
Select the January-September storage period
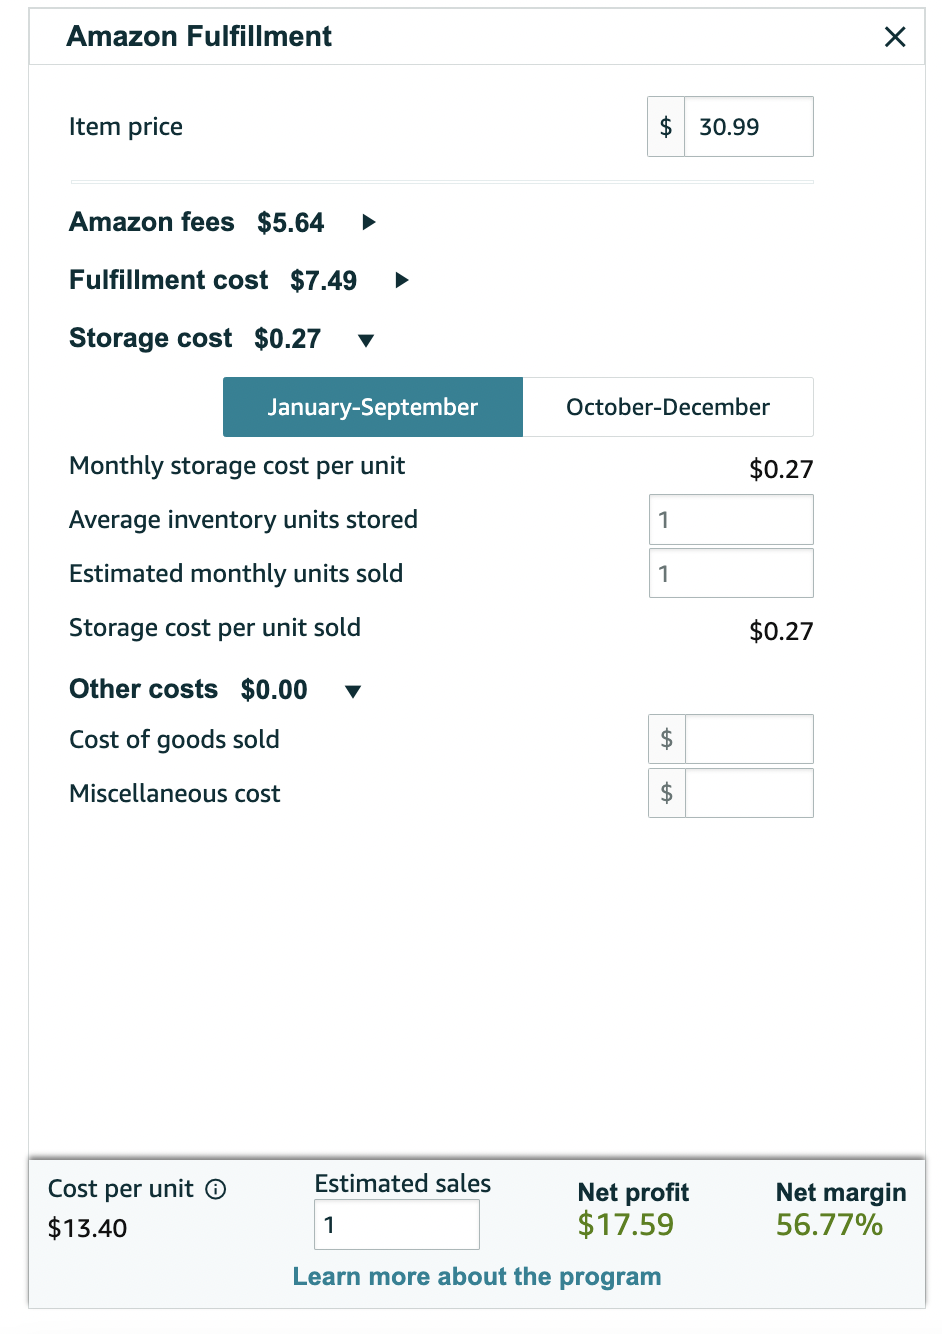(x=373, y=407)
